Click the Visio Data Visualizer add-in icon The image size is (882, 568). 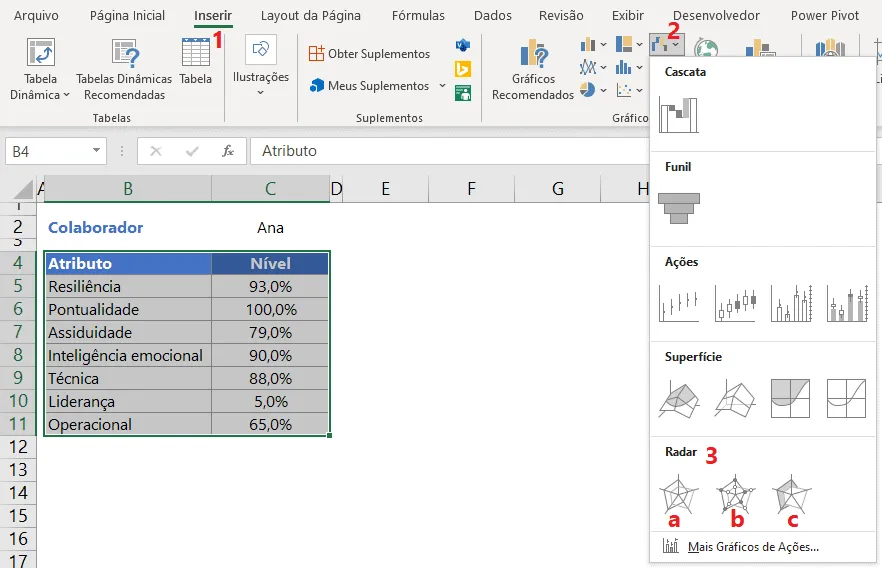click(462, 45)
